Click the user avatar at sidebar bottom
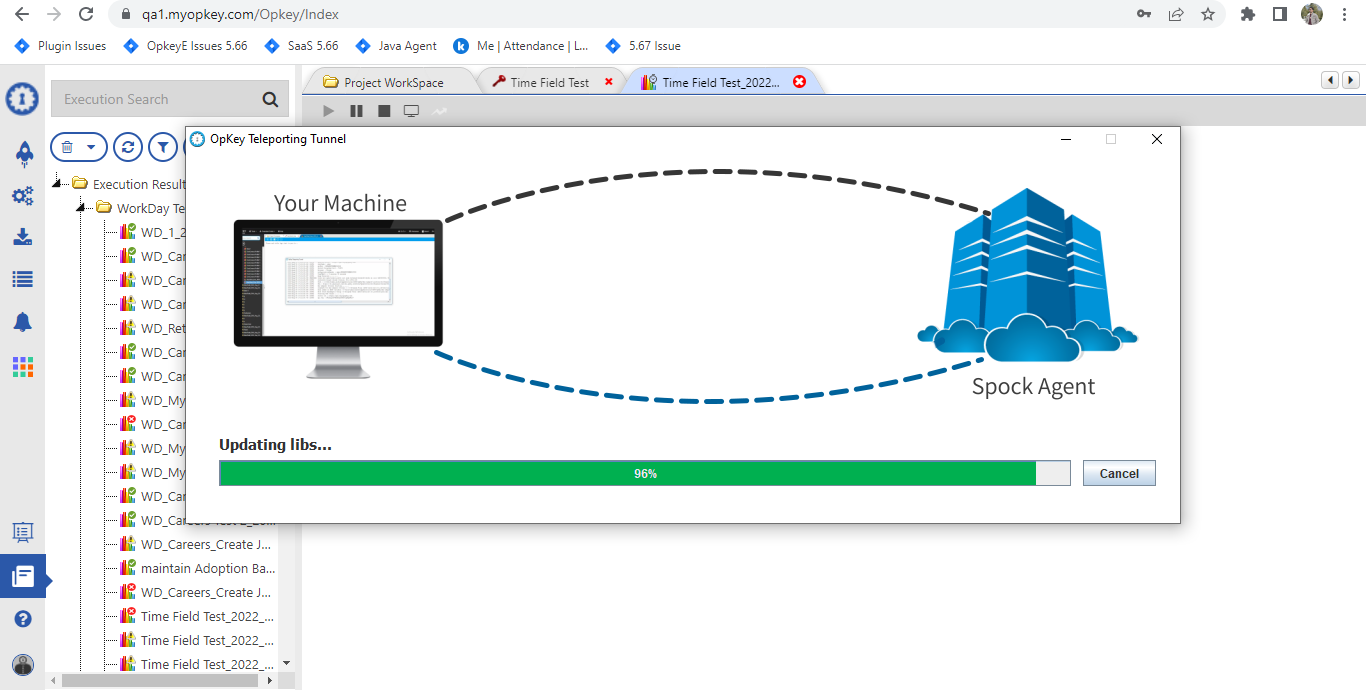Screen dimensions: 1366x690 point(22,665)
